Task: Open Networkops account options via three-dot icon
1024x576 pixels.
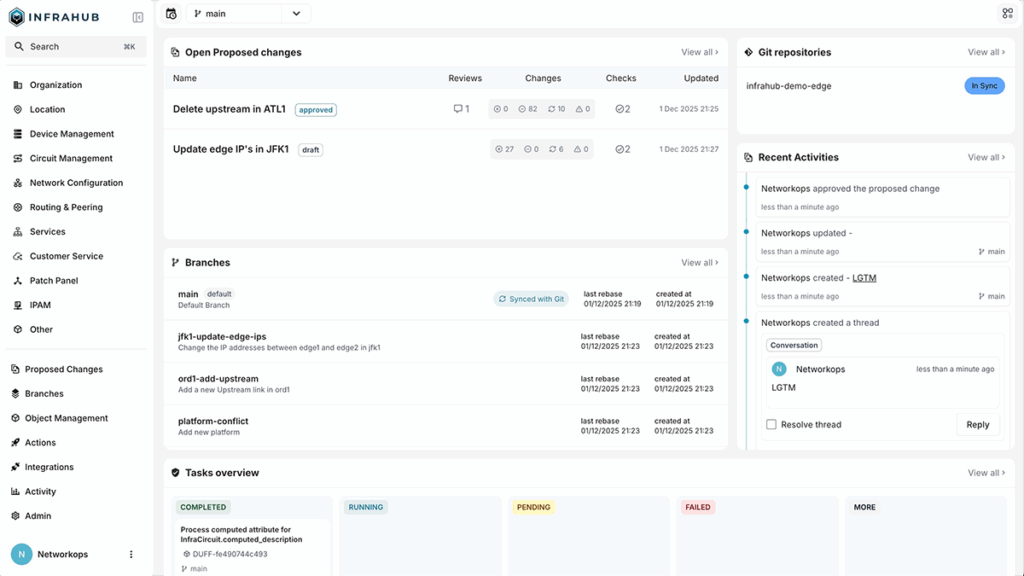Action: coord(131,554)
